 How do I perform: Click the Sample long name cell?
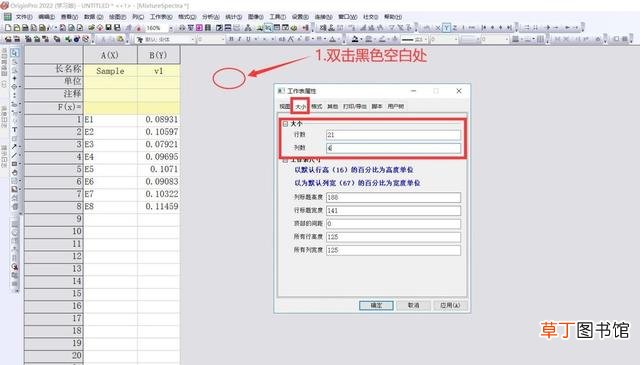pos(110,71)
